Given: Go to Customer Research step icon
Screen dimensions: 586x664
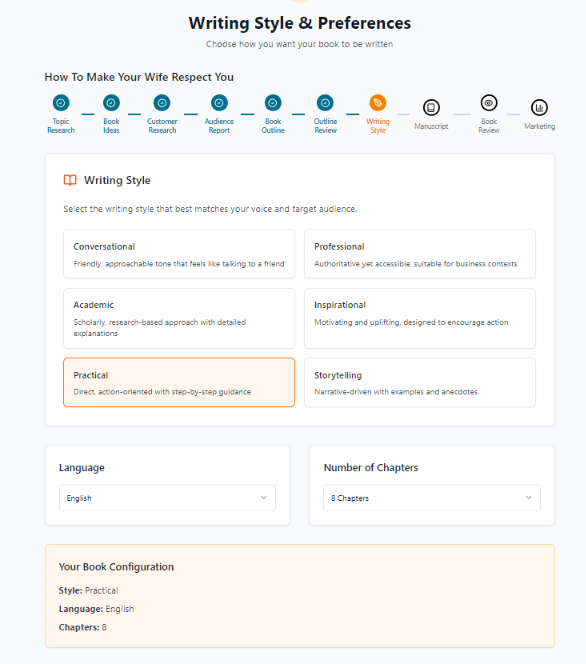Looking at the screenshot, I should pos(162,103).
